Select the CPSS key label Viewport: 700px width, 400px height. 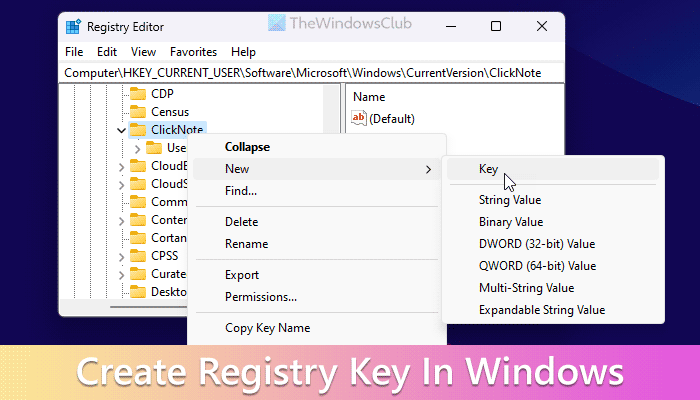tap(165, 256)
